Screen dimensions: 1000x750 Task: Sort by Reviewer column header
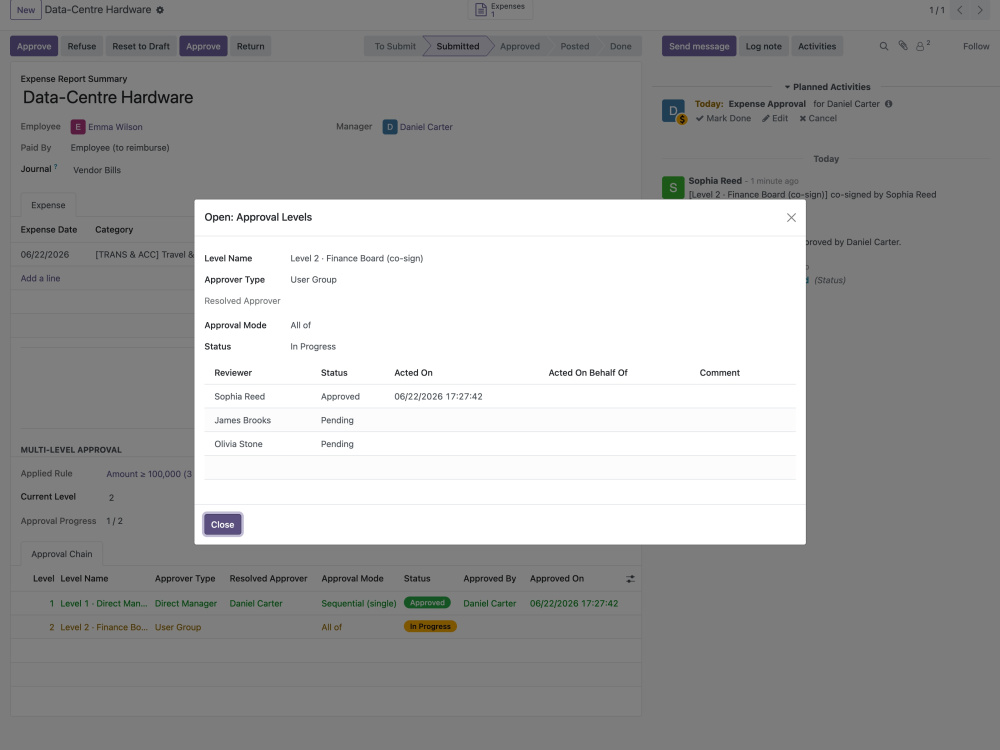[x=233, y=372]
